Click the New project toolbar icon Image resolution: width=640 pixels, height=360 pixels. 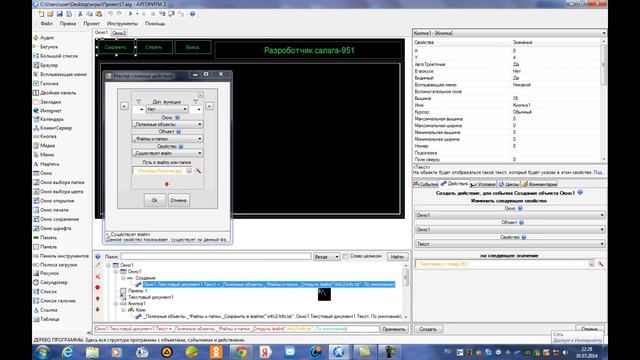[x=41, y=14]
